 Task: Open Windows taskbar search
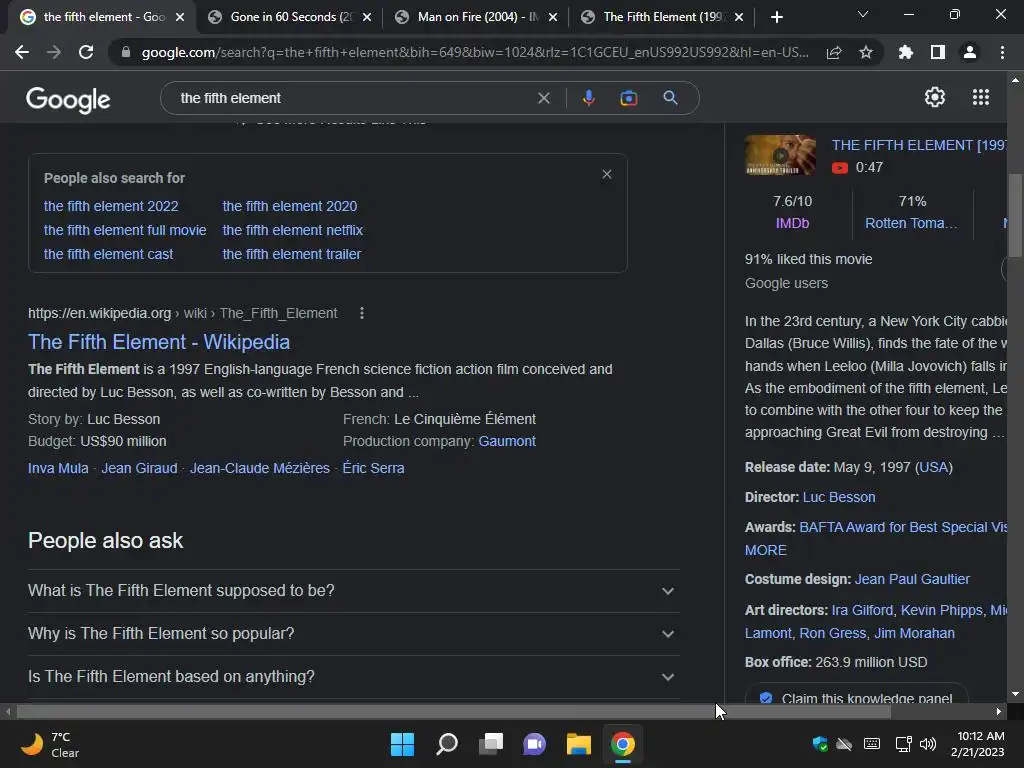tap(447, 744)
